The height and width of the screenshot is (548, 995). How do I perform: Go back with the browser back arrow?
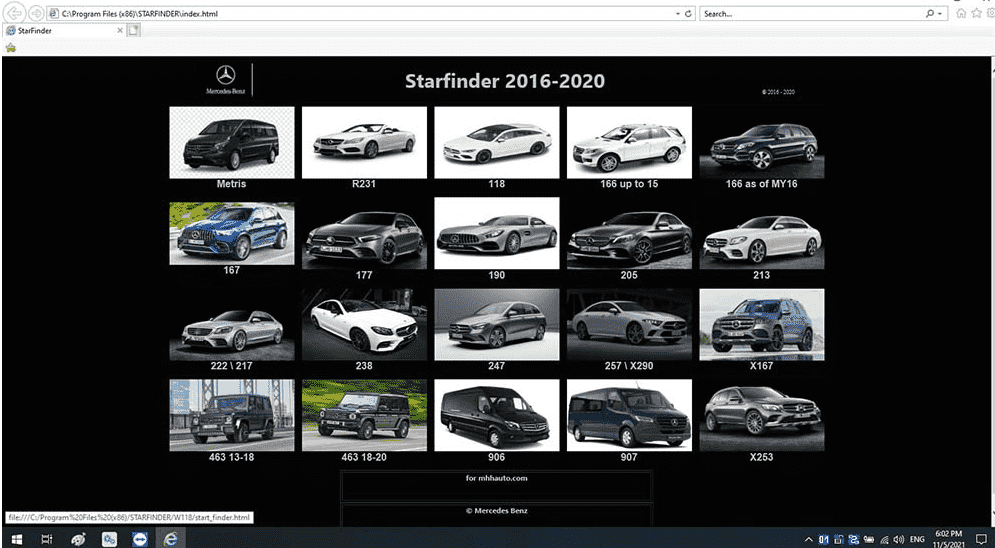point(16,13)
